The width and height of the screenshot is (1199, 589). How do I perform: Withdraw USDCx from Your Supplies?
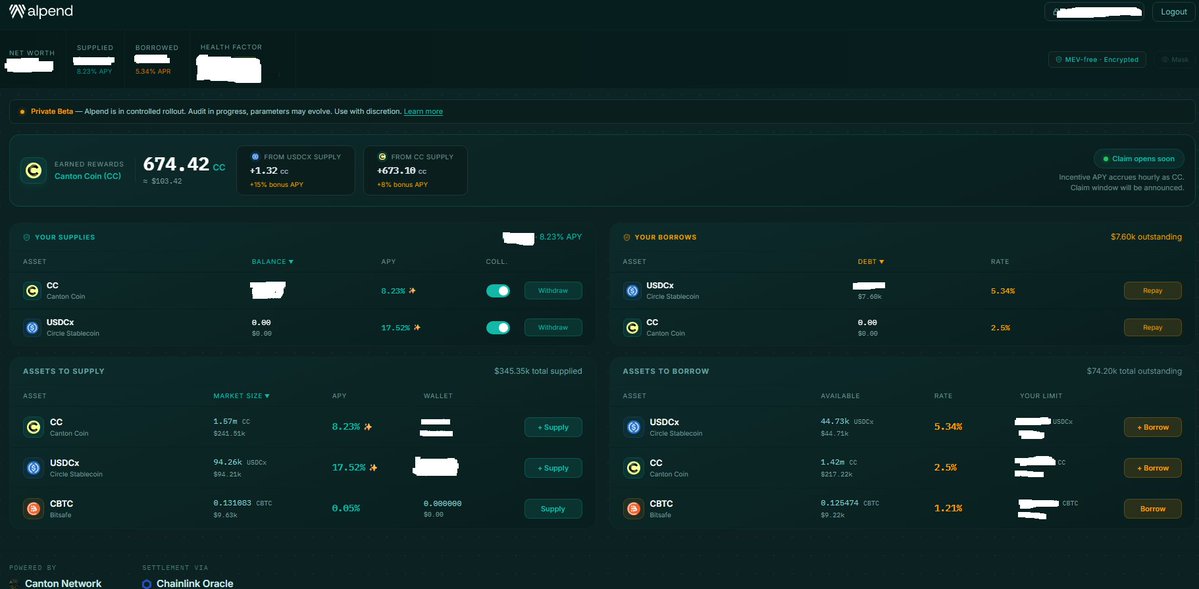click(x=553, y=327)
